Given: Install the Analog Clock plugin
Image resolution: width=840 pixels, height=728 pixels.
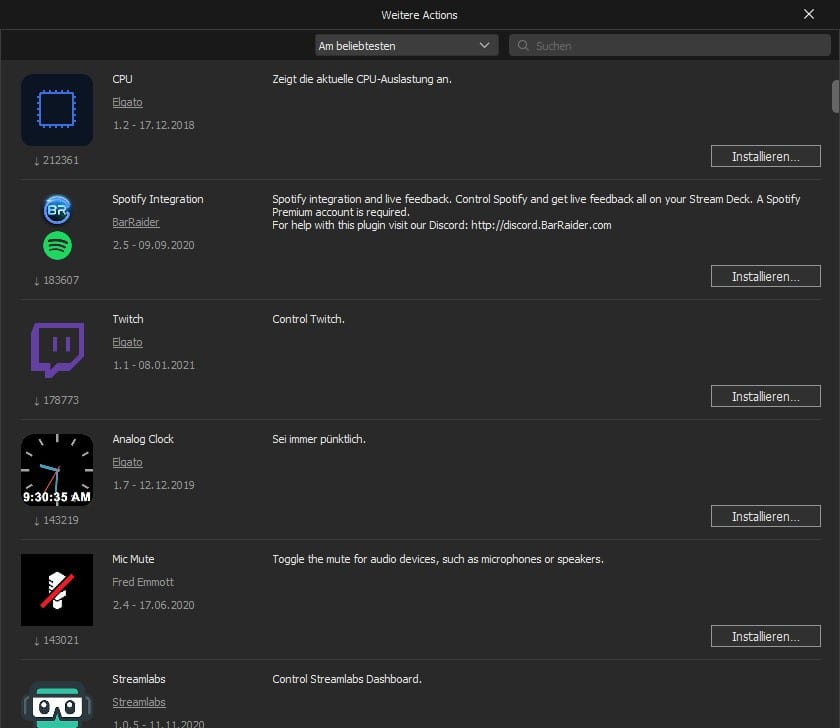Looking at the screenshot, I should (765, 517).
